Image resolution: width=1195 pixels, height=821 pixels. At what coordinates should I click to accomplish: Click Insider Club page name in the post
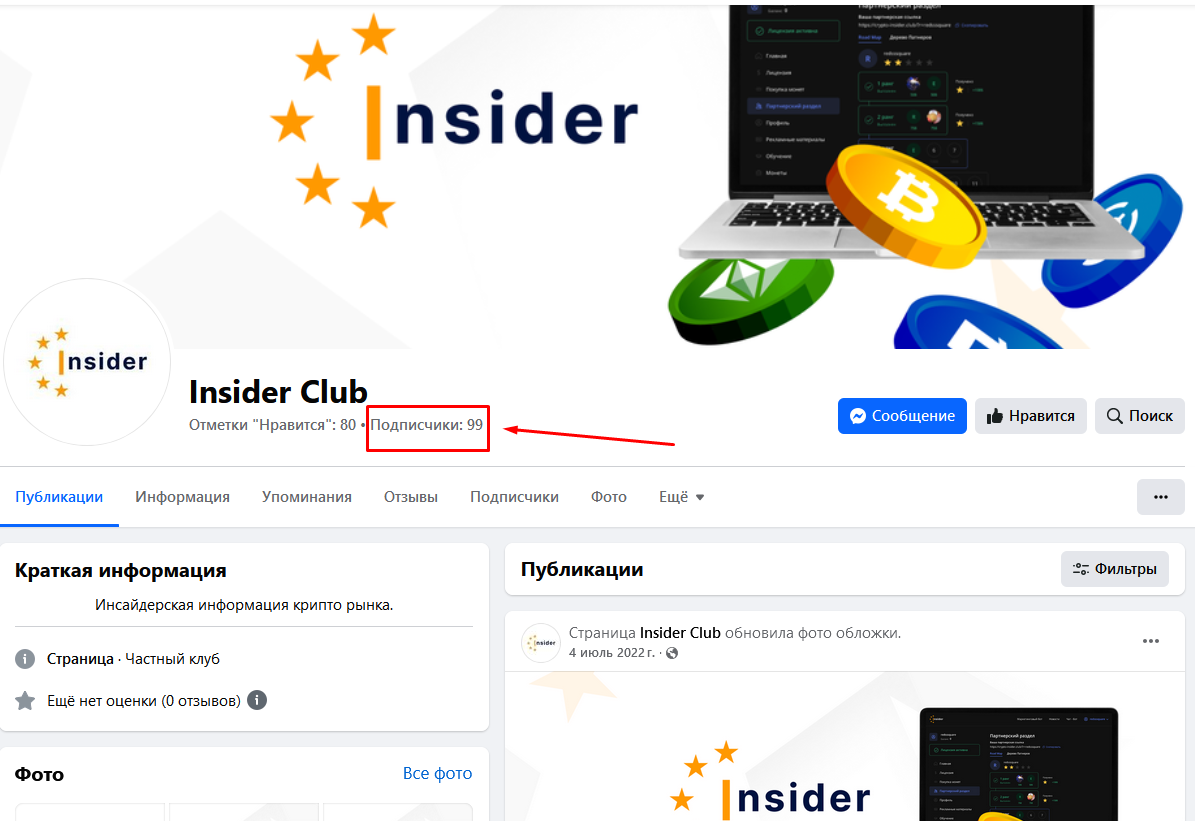[680, 633]
